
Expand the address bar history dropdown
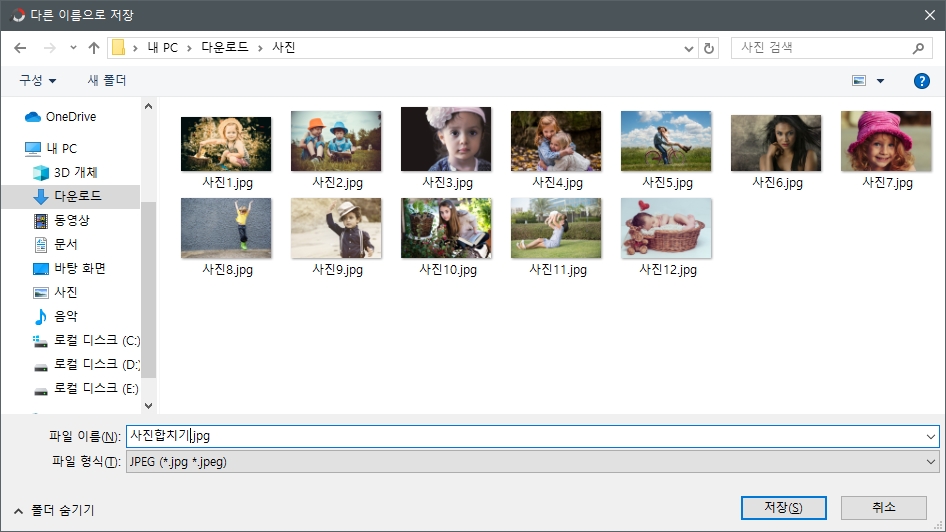(x=688, y=48)
